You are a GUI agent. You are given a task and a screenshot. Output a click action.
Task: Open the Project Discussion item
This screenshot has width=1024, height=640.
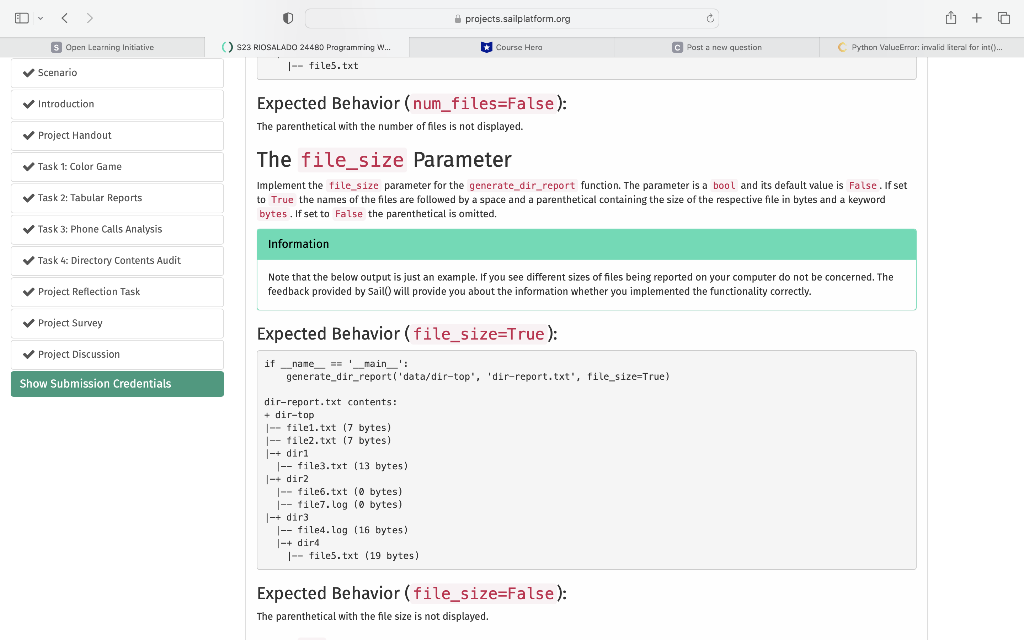(118, 355)
